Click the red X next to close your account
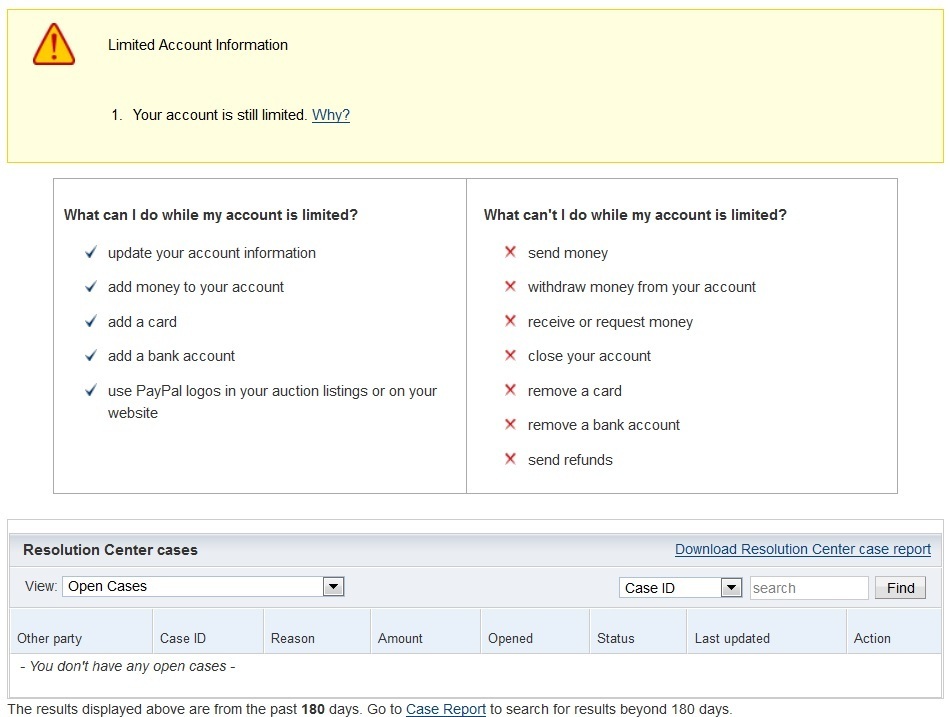The width and height of the screenshot is (950, 717). point(510,356)
